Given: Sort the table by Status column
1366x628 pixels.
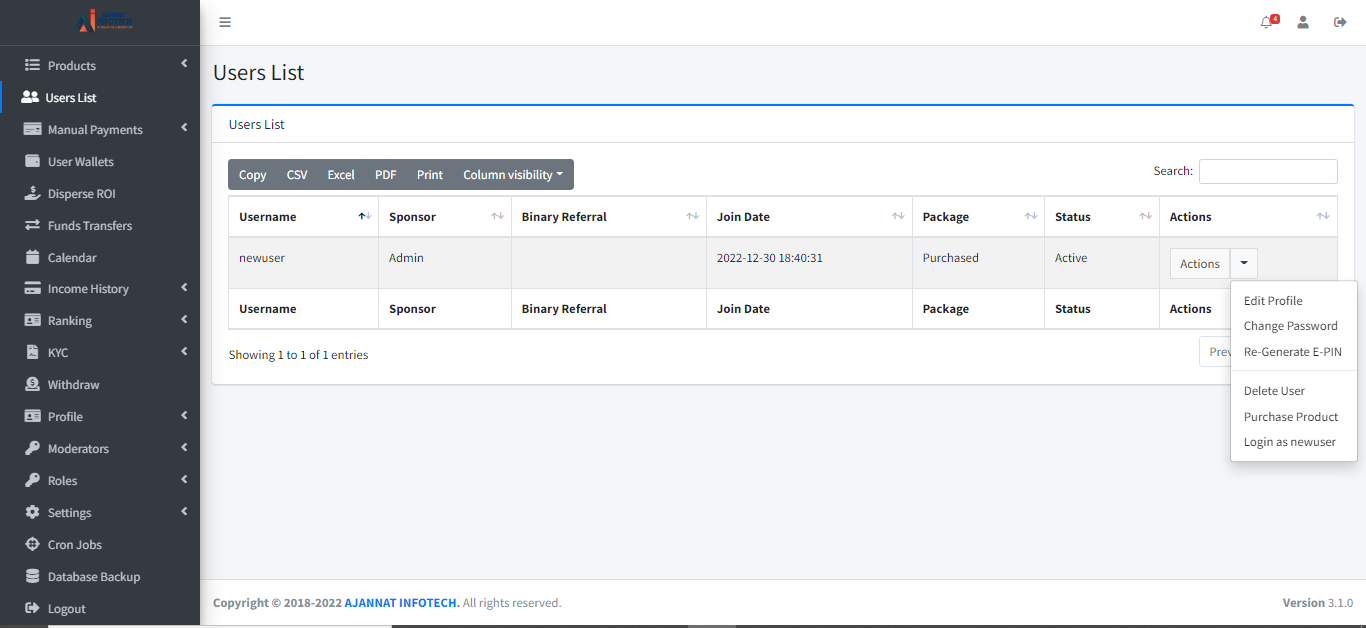Looking at the screenshot, I should tap(1101, 217).
